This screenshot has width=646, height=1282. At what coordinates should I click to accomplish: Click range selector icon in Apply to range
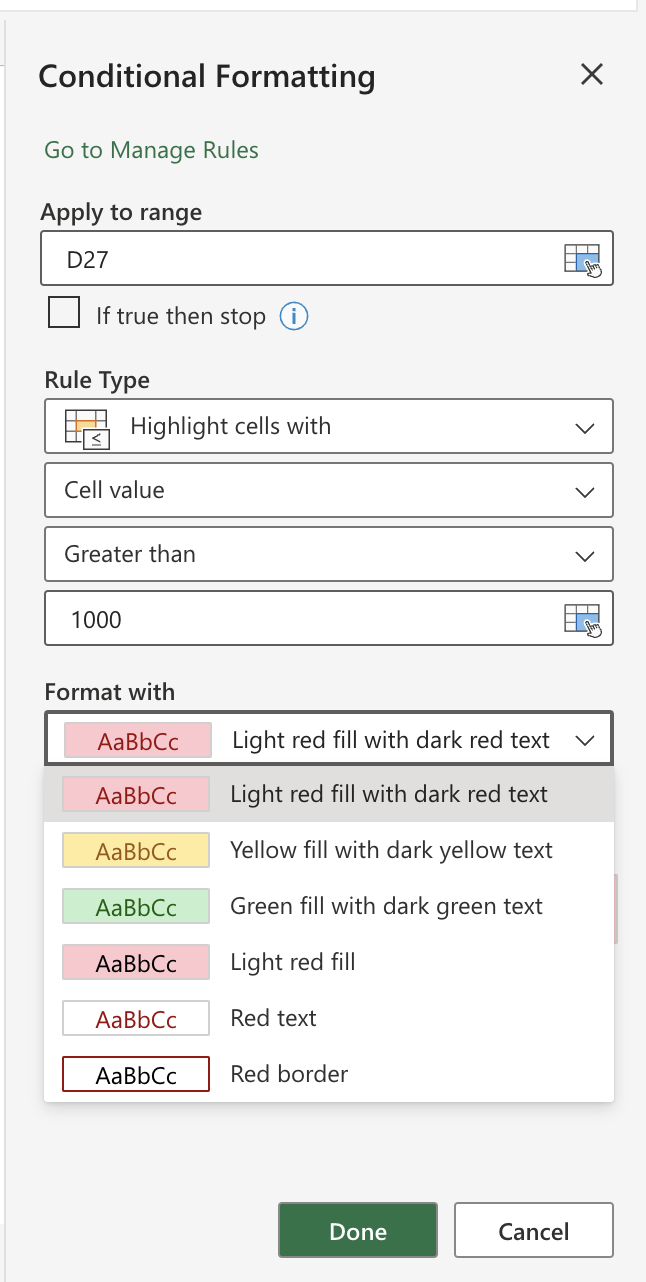click(582, 260)
